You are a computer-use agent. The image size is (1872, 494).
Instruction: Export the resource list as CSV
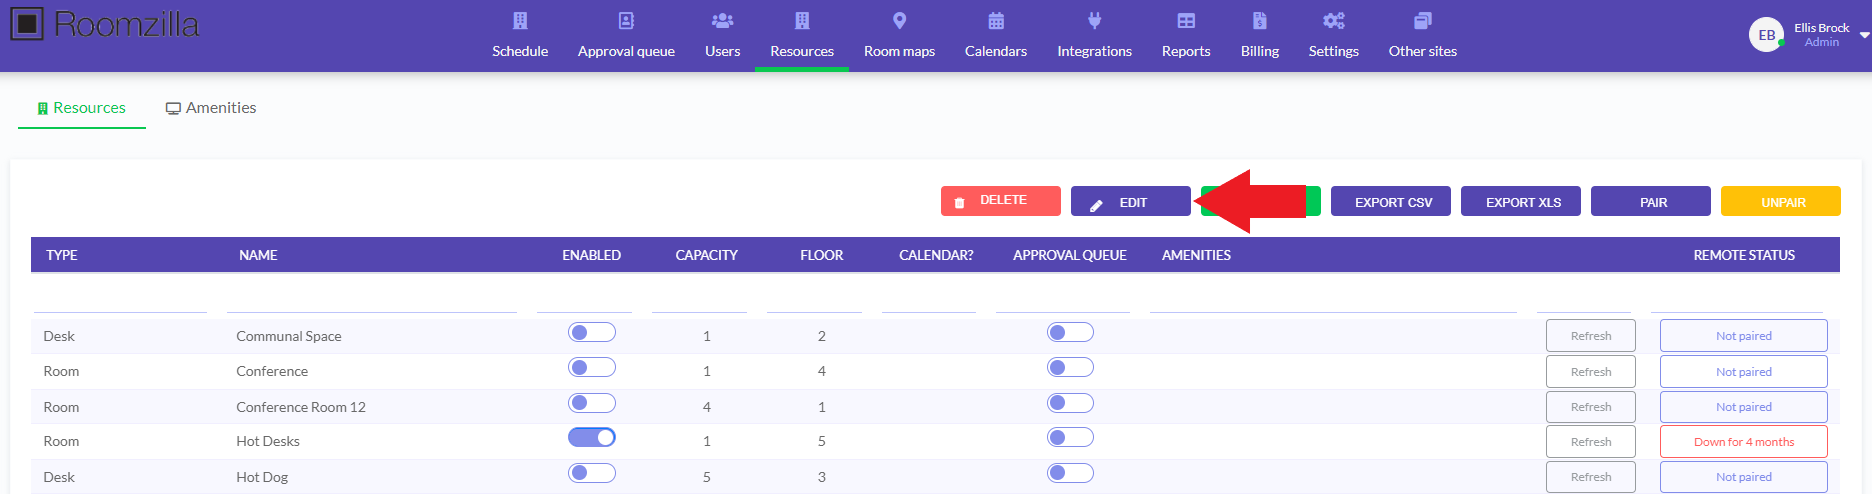[x=1393, y=202]
